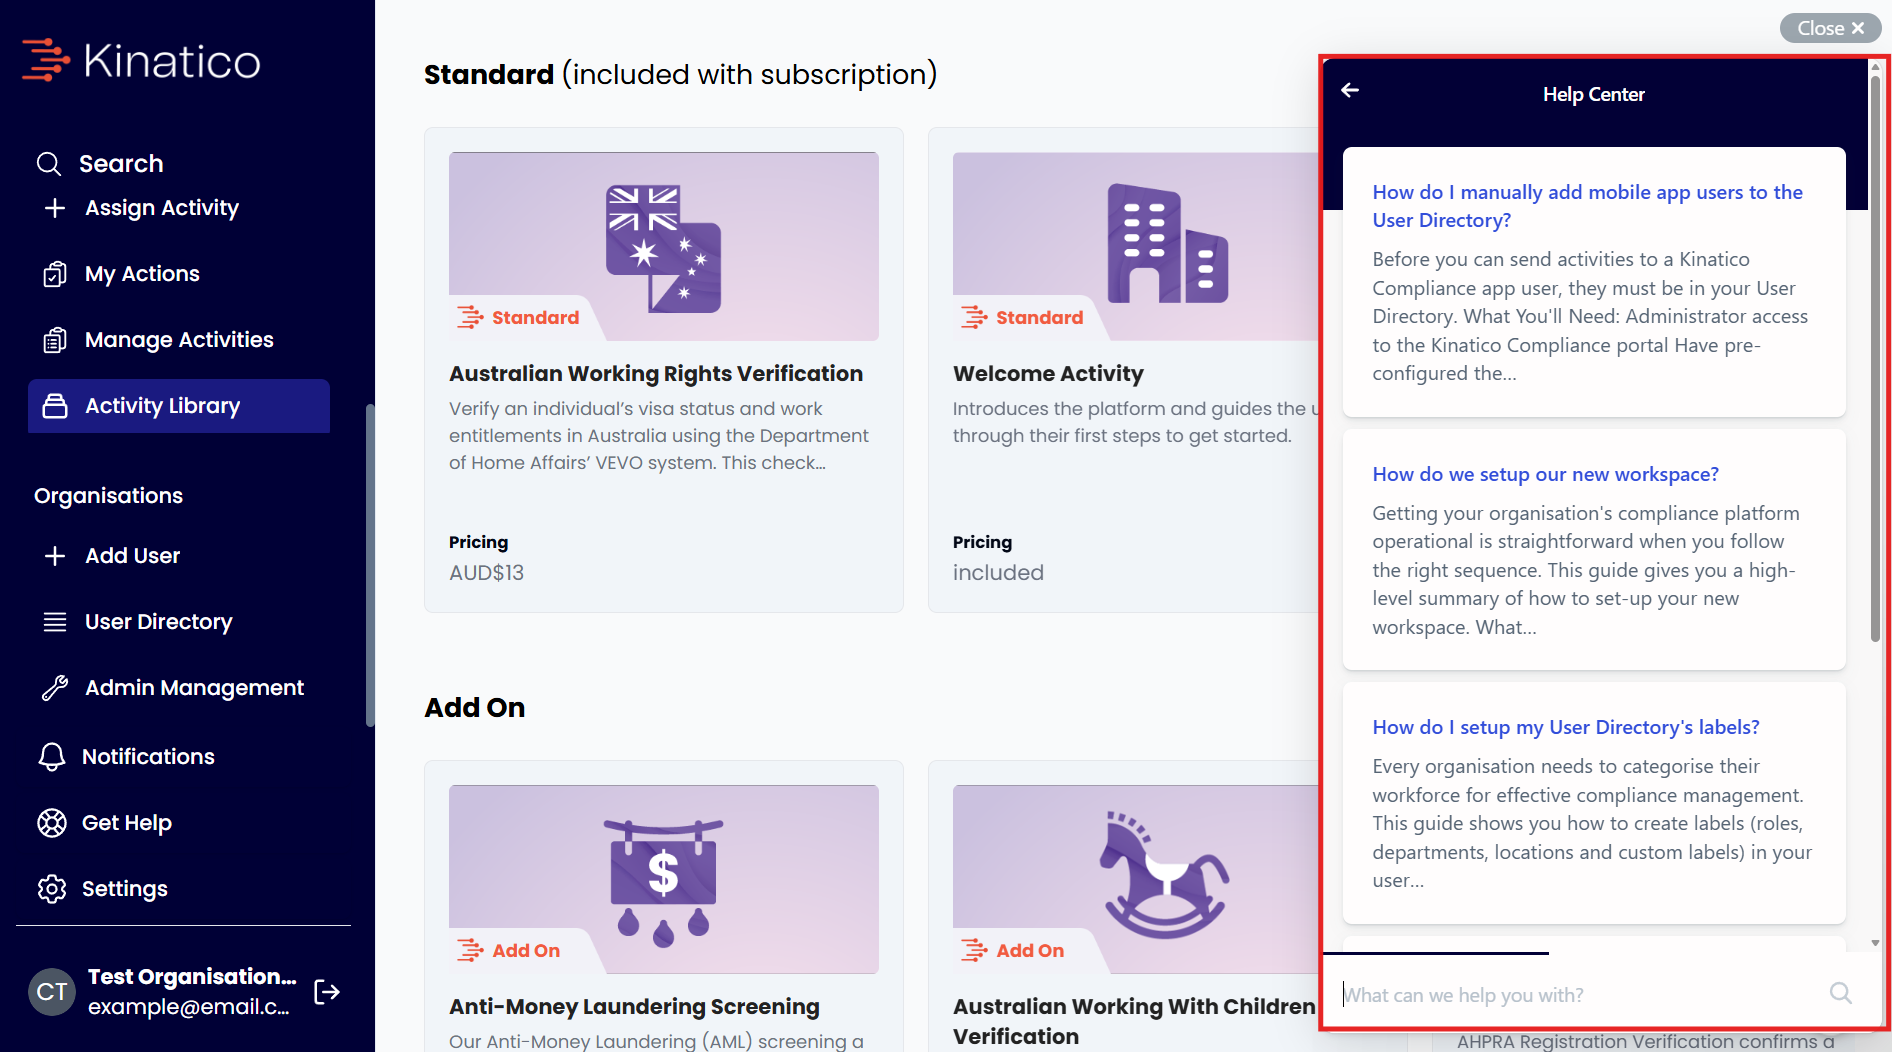Click the Australian Working Rights Verification title
Screen dimensions: 1892x1052
point(656,374)
